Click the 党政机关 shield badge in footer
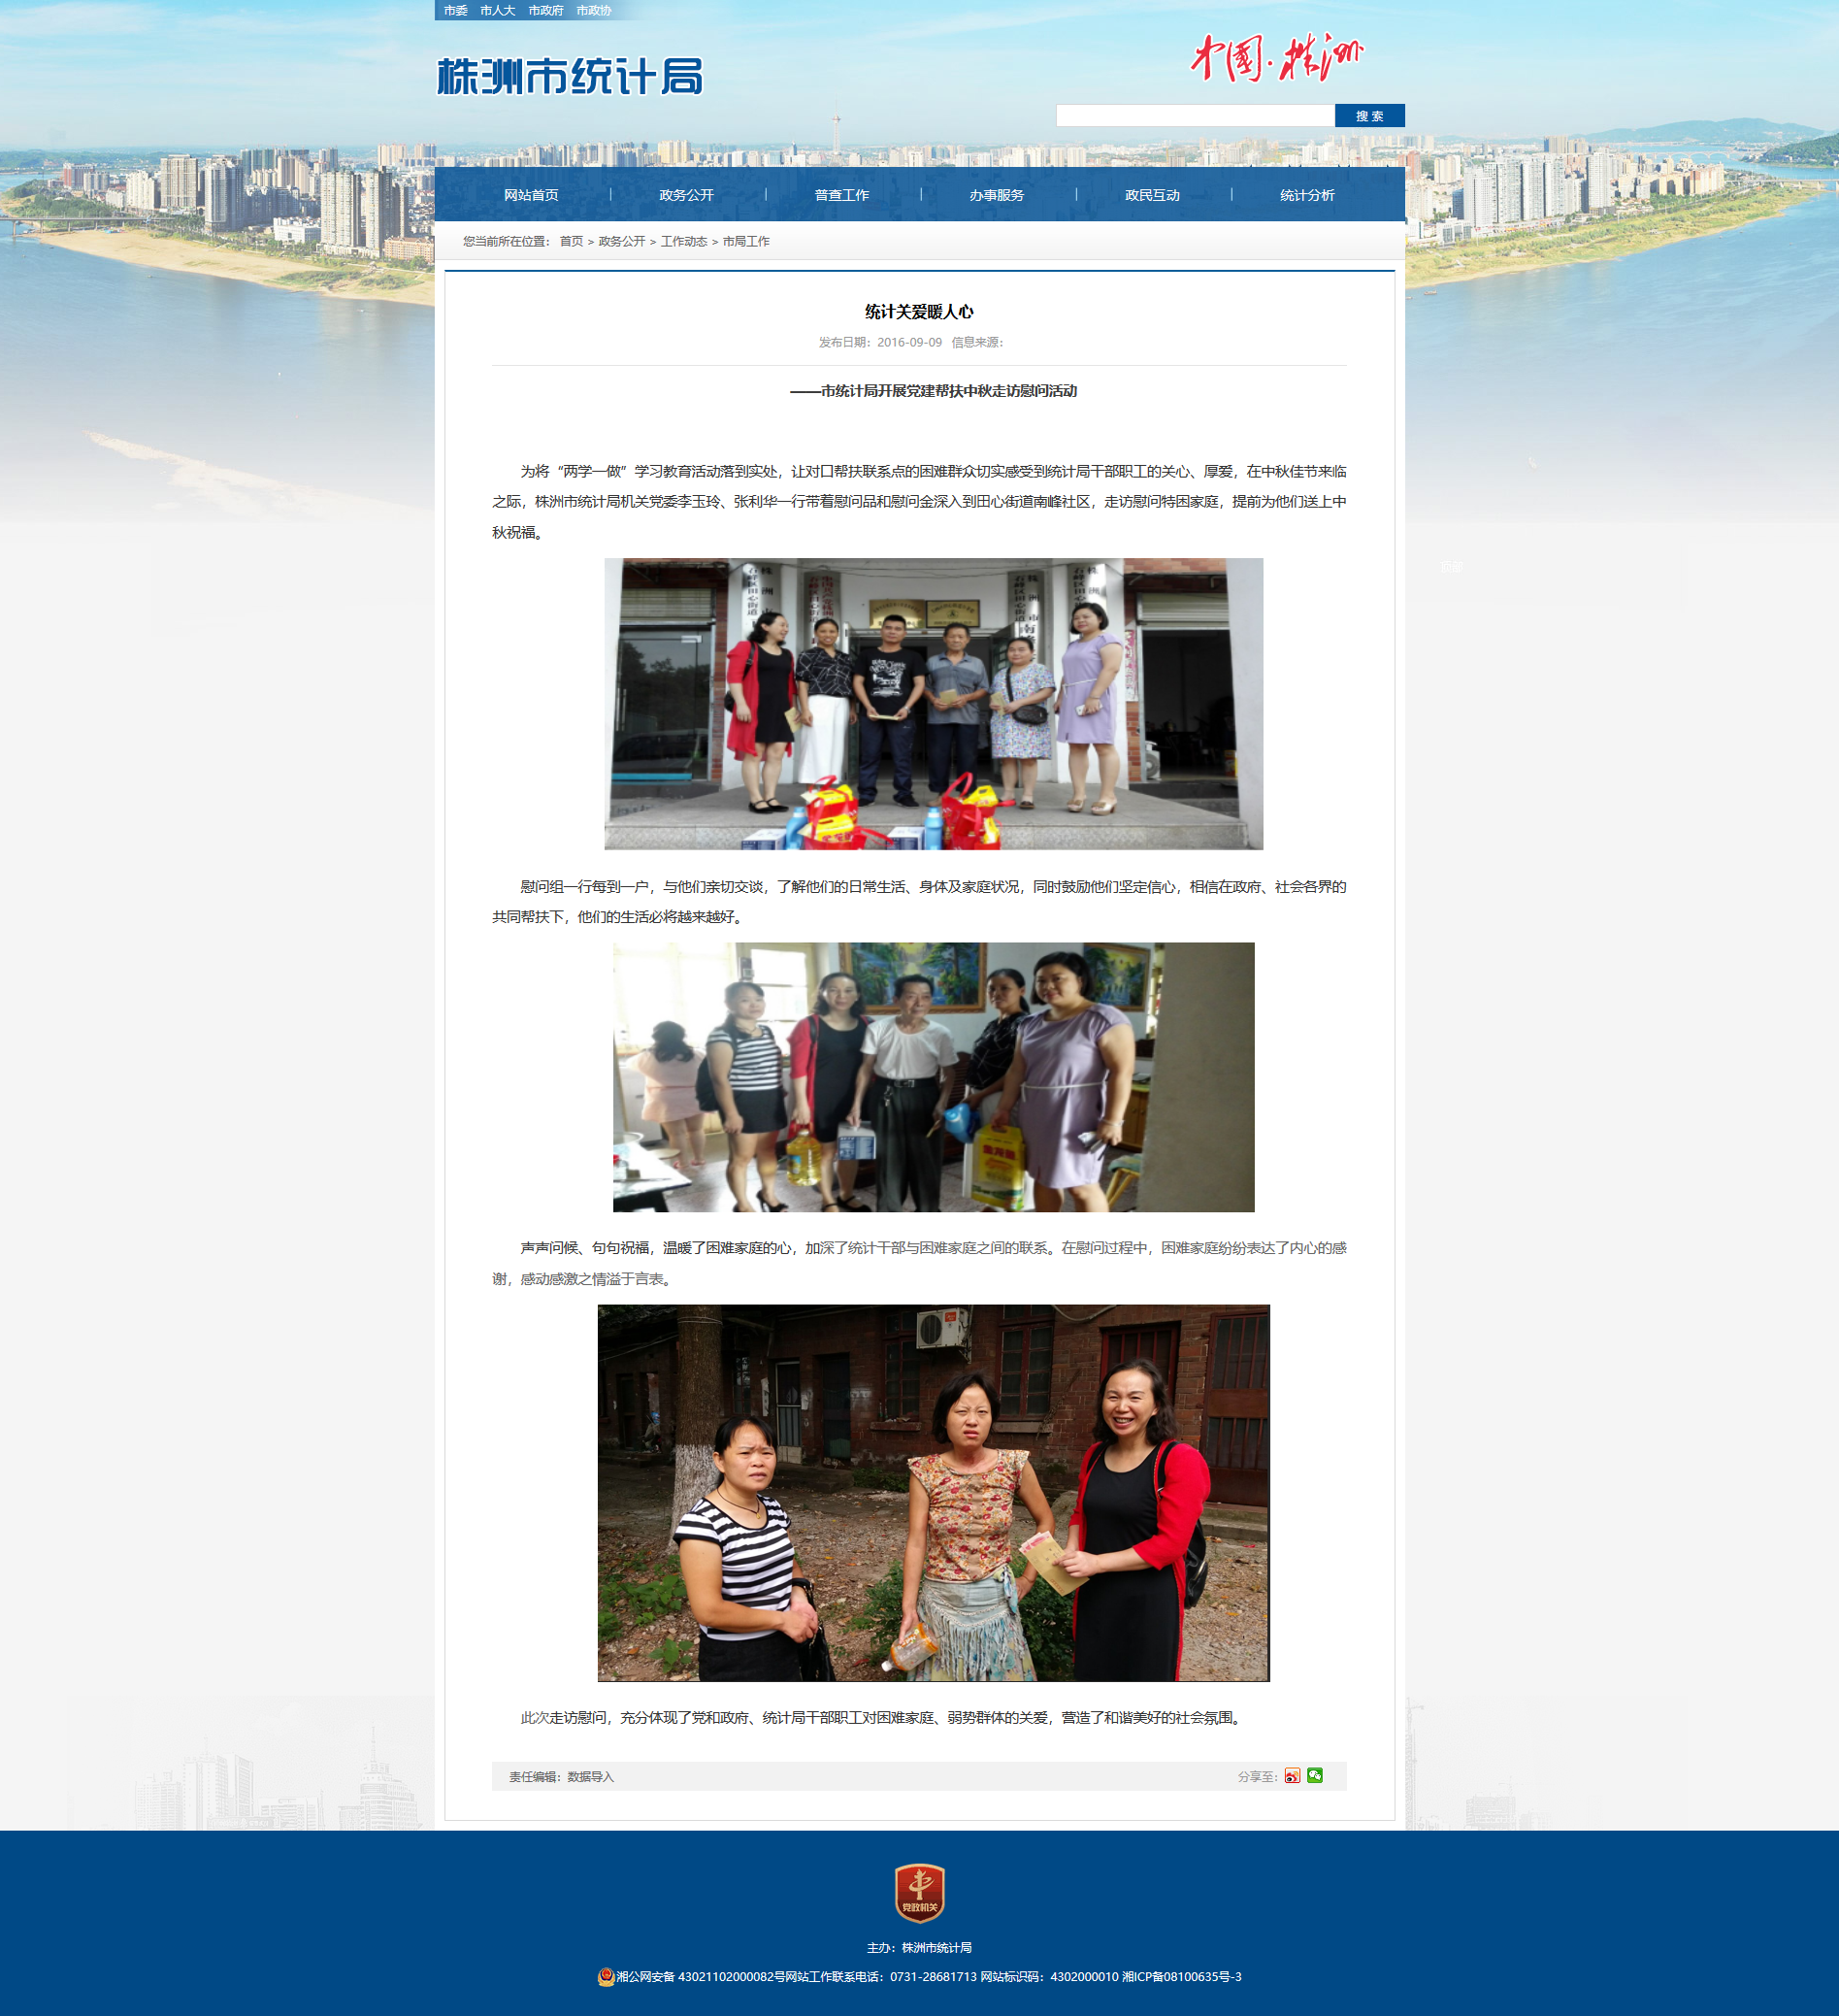This screenshot has height=2016, width=1839. coord(919,1893)
